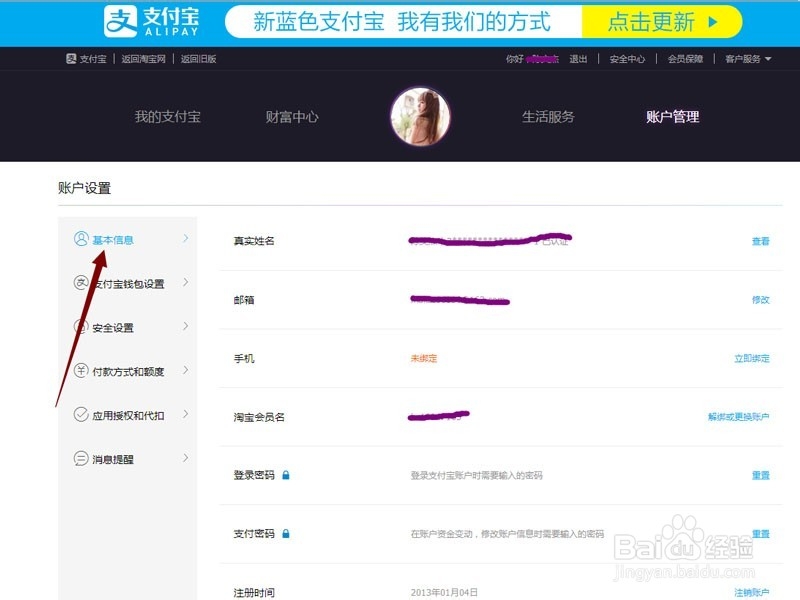This screenshot has height=600, width=800.
Task: Click 查看 for 真实姓名
Action: point(760,241)
